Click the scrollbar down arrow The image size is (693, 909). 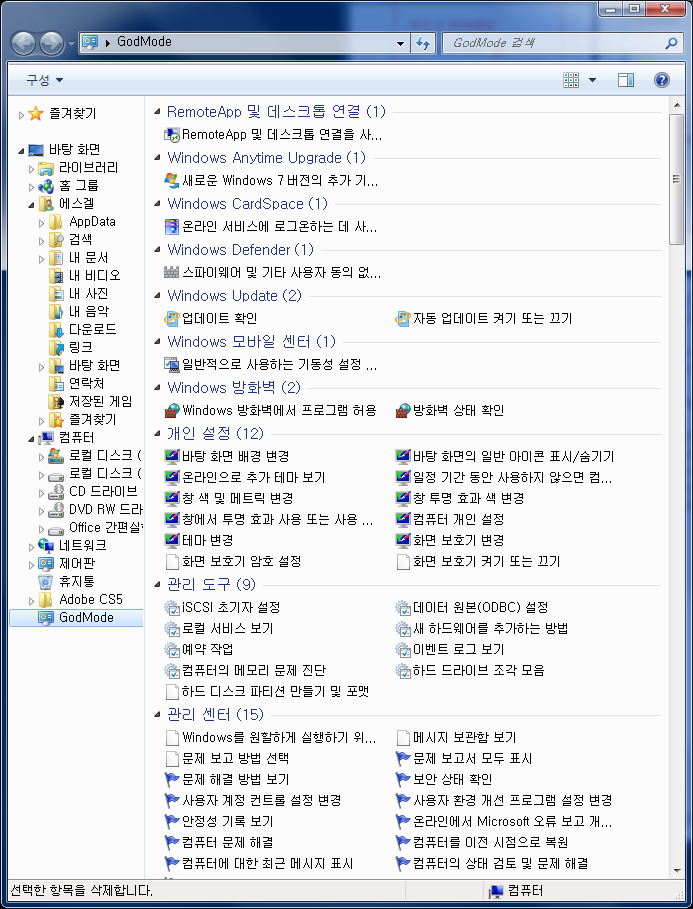point(677,871)
